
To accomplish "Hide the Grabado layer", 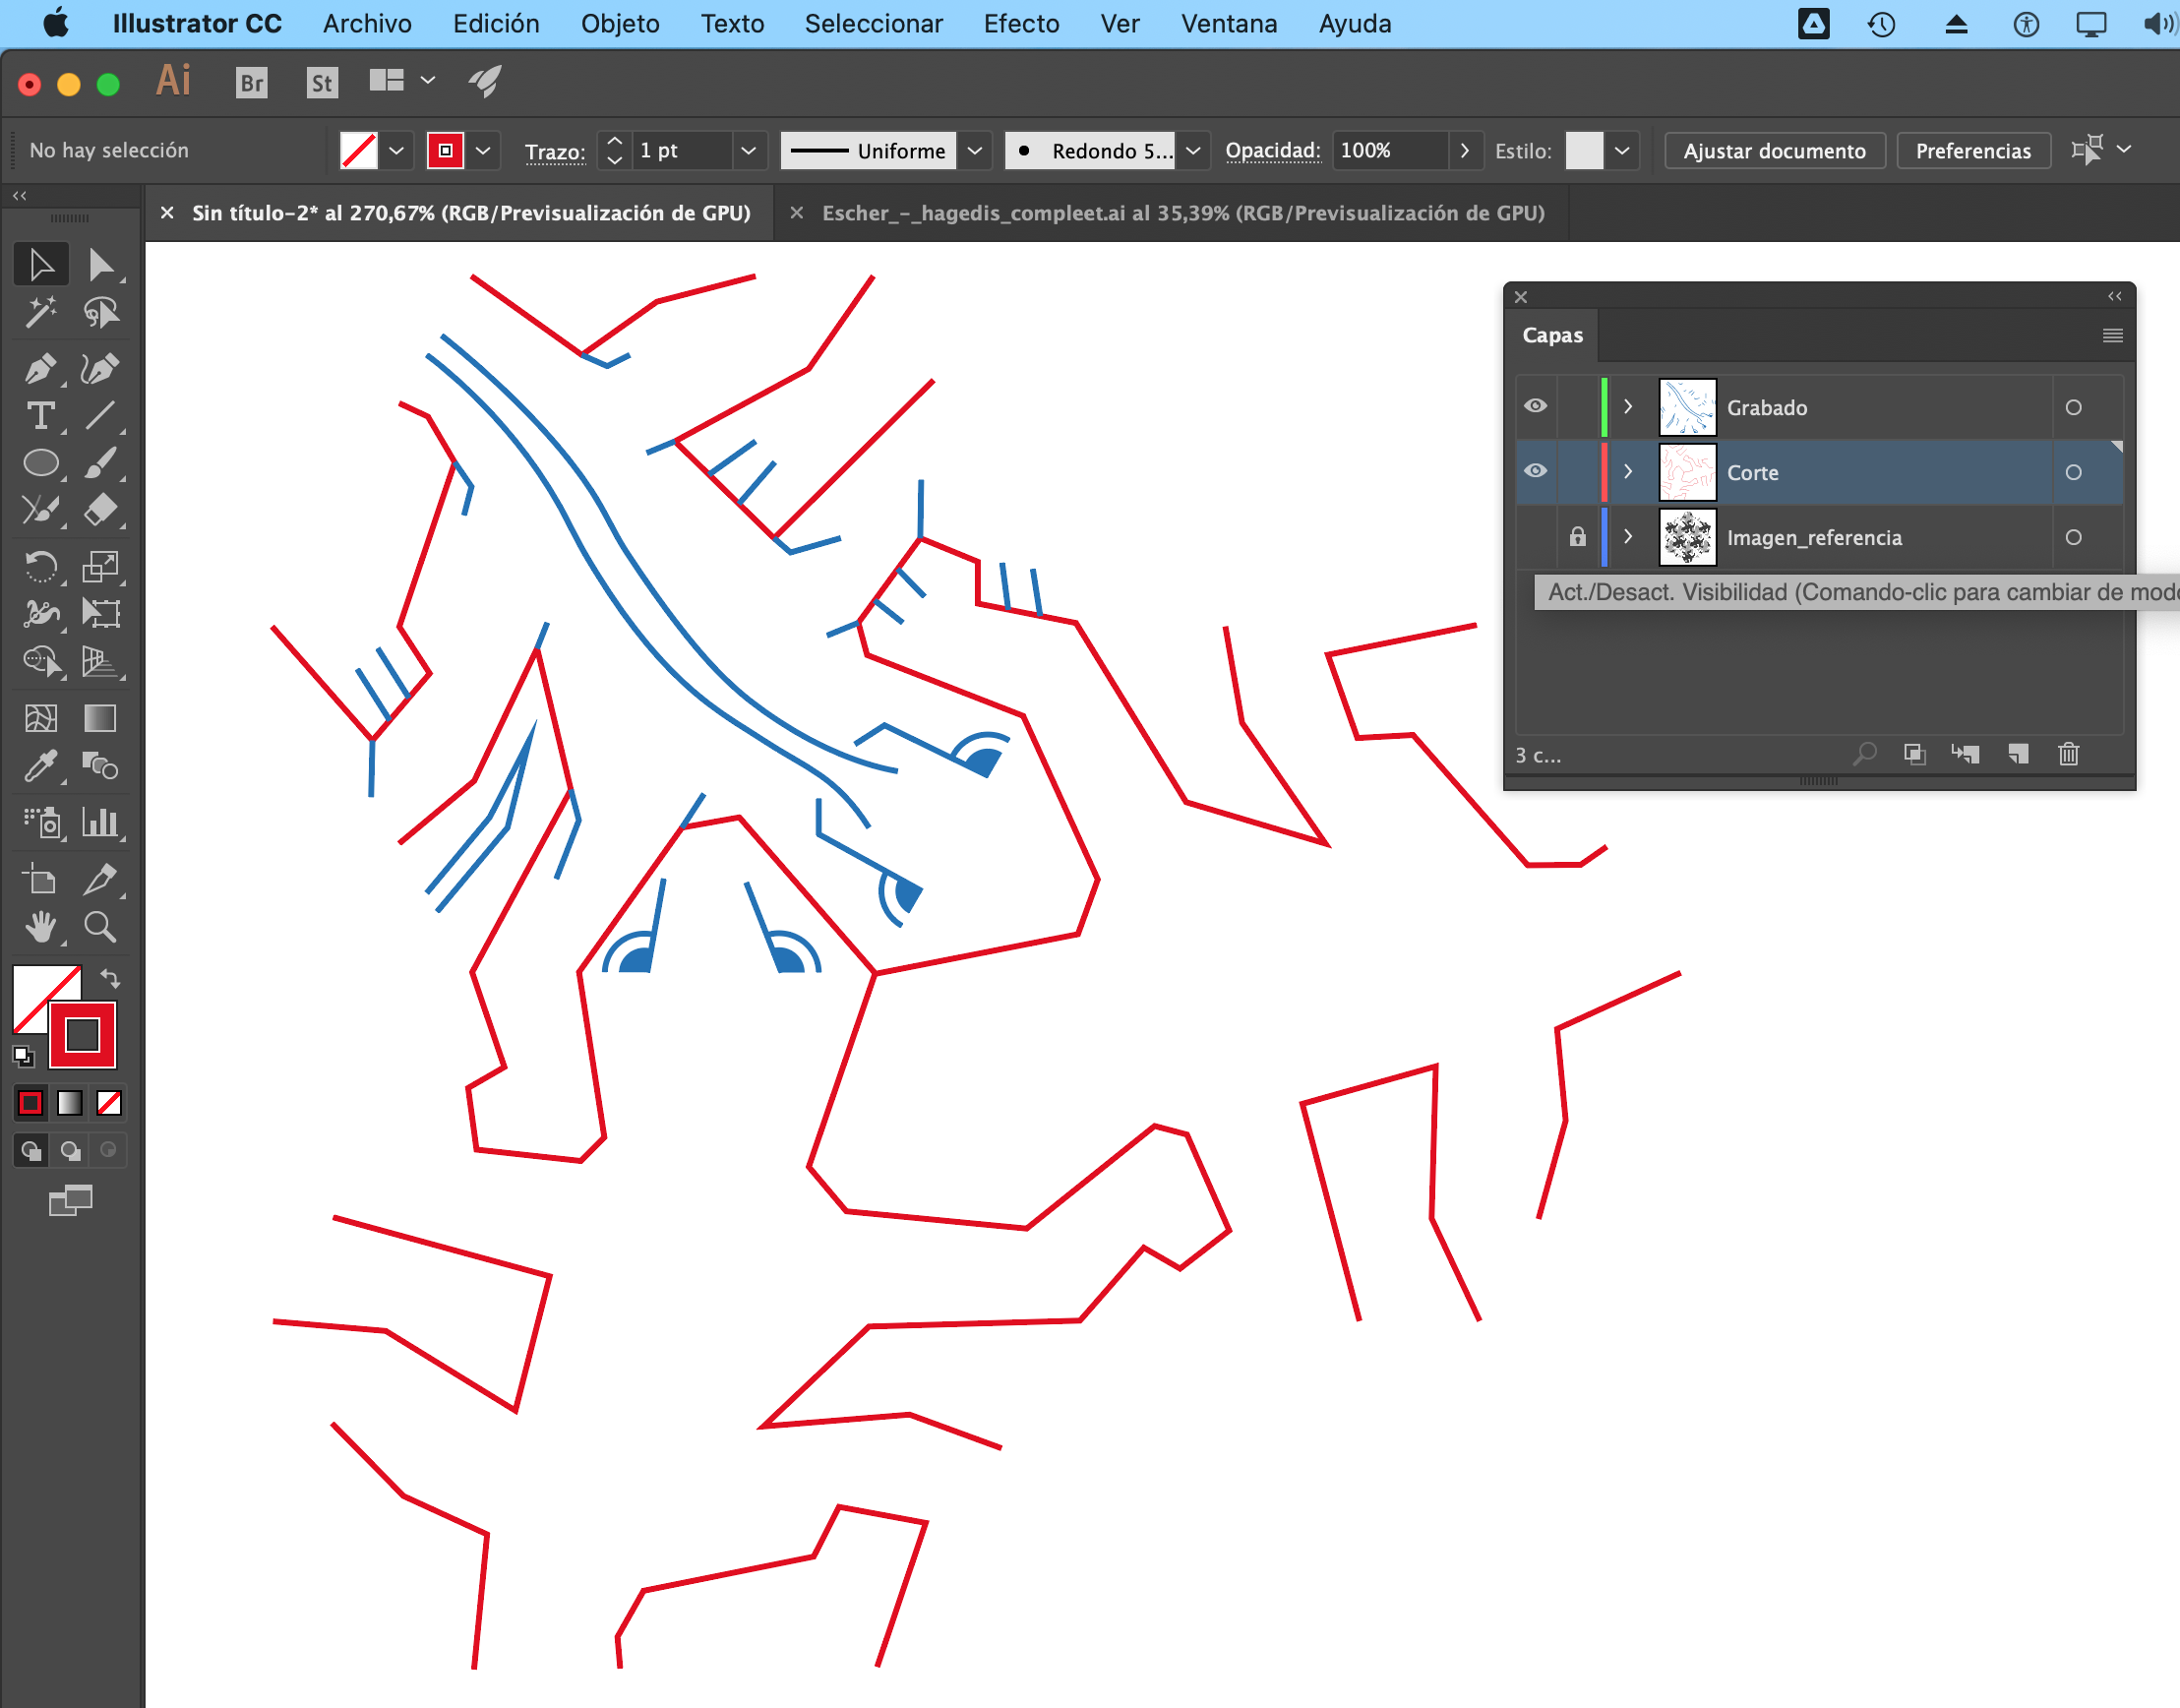I will tap(1536, 406).
